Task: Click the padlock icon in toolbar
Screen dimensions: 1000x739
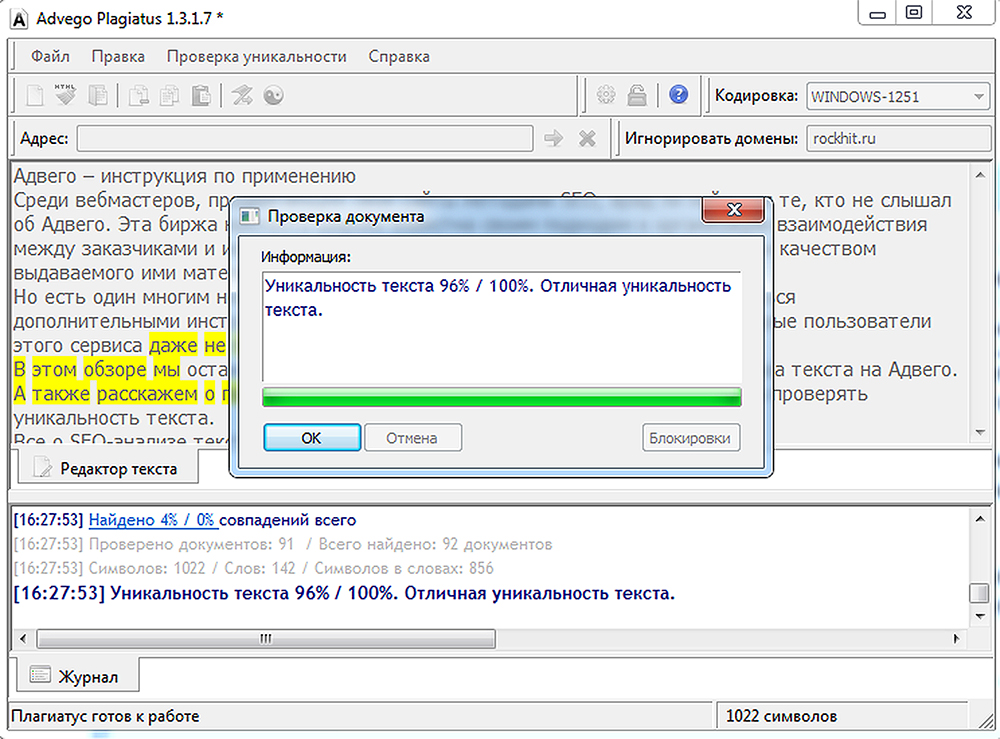Action: click(636, 96)
